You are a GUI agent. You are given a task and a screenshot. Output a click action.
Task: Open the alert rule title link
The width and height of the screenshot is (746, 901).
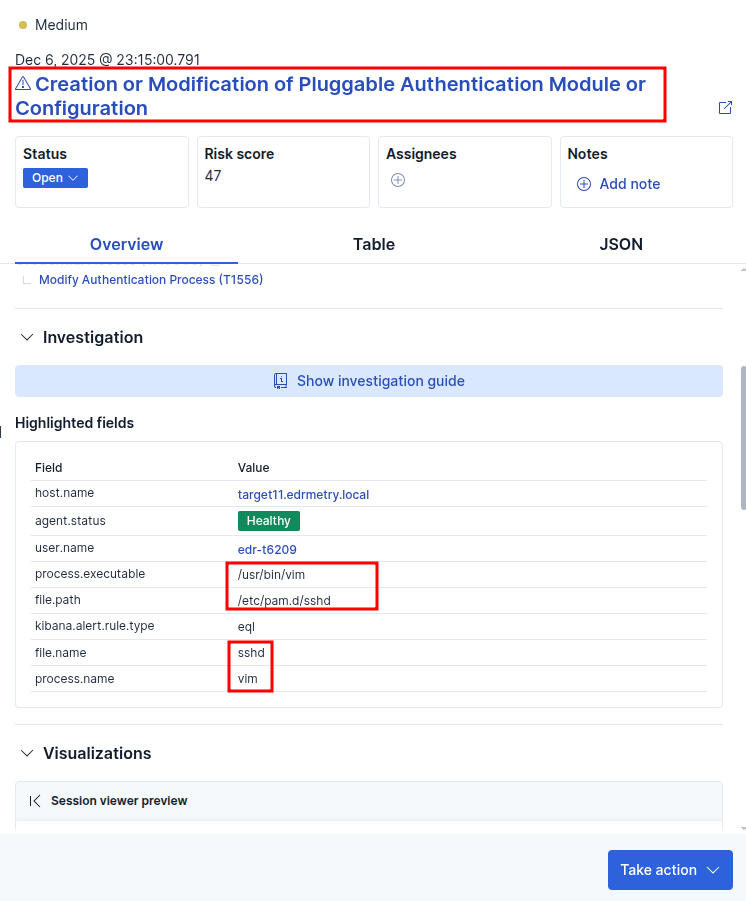click(x=330, y=96)
